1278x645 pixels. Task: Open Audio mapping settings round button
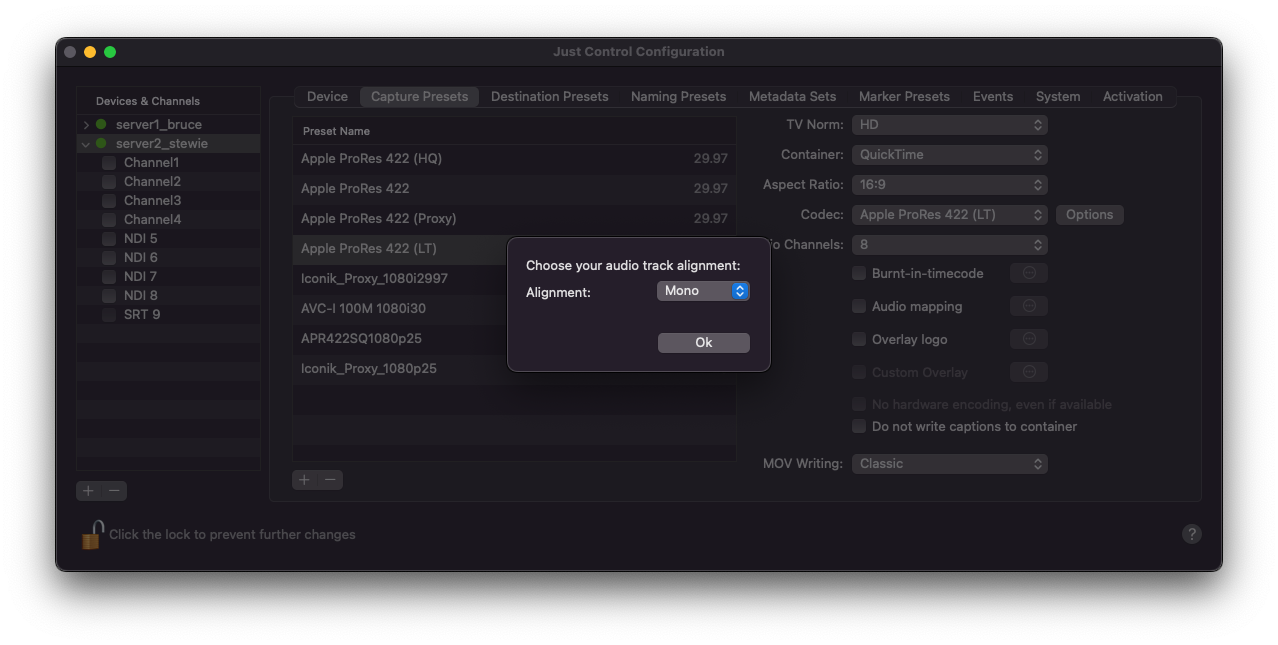pos(1029,306)
